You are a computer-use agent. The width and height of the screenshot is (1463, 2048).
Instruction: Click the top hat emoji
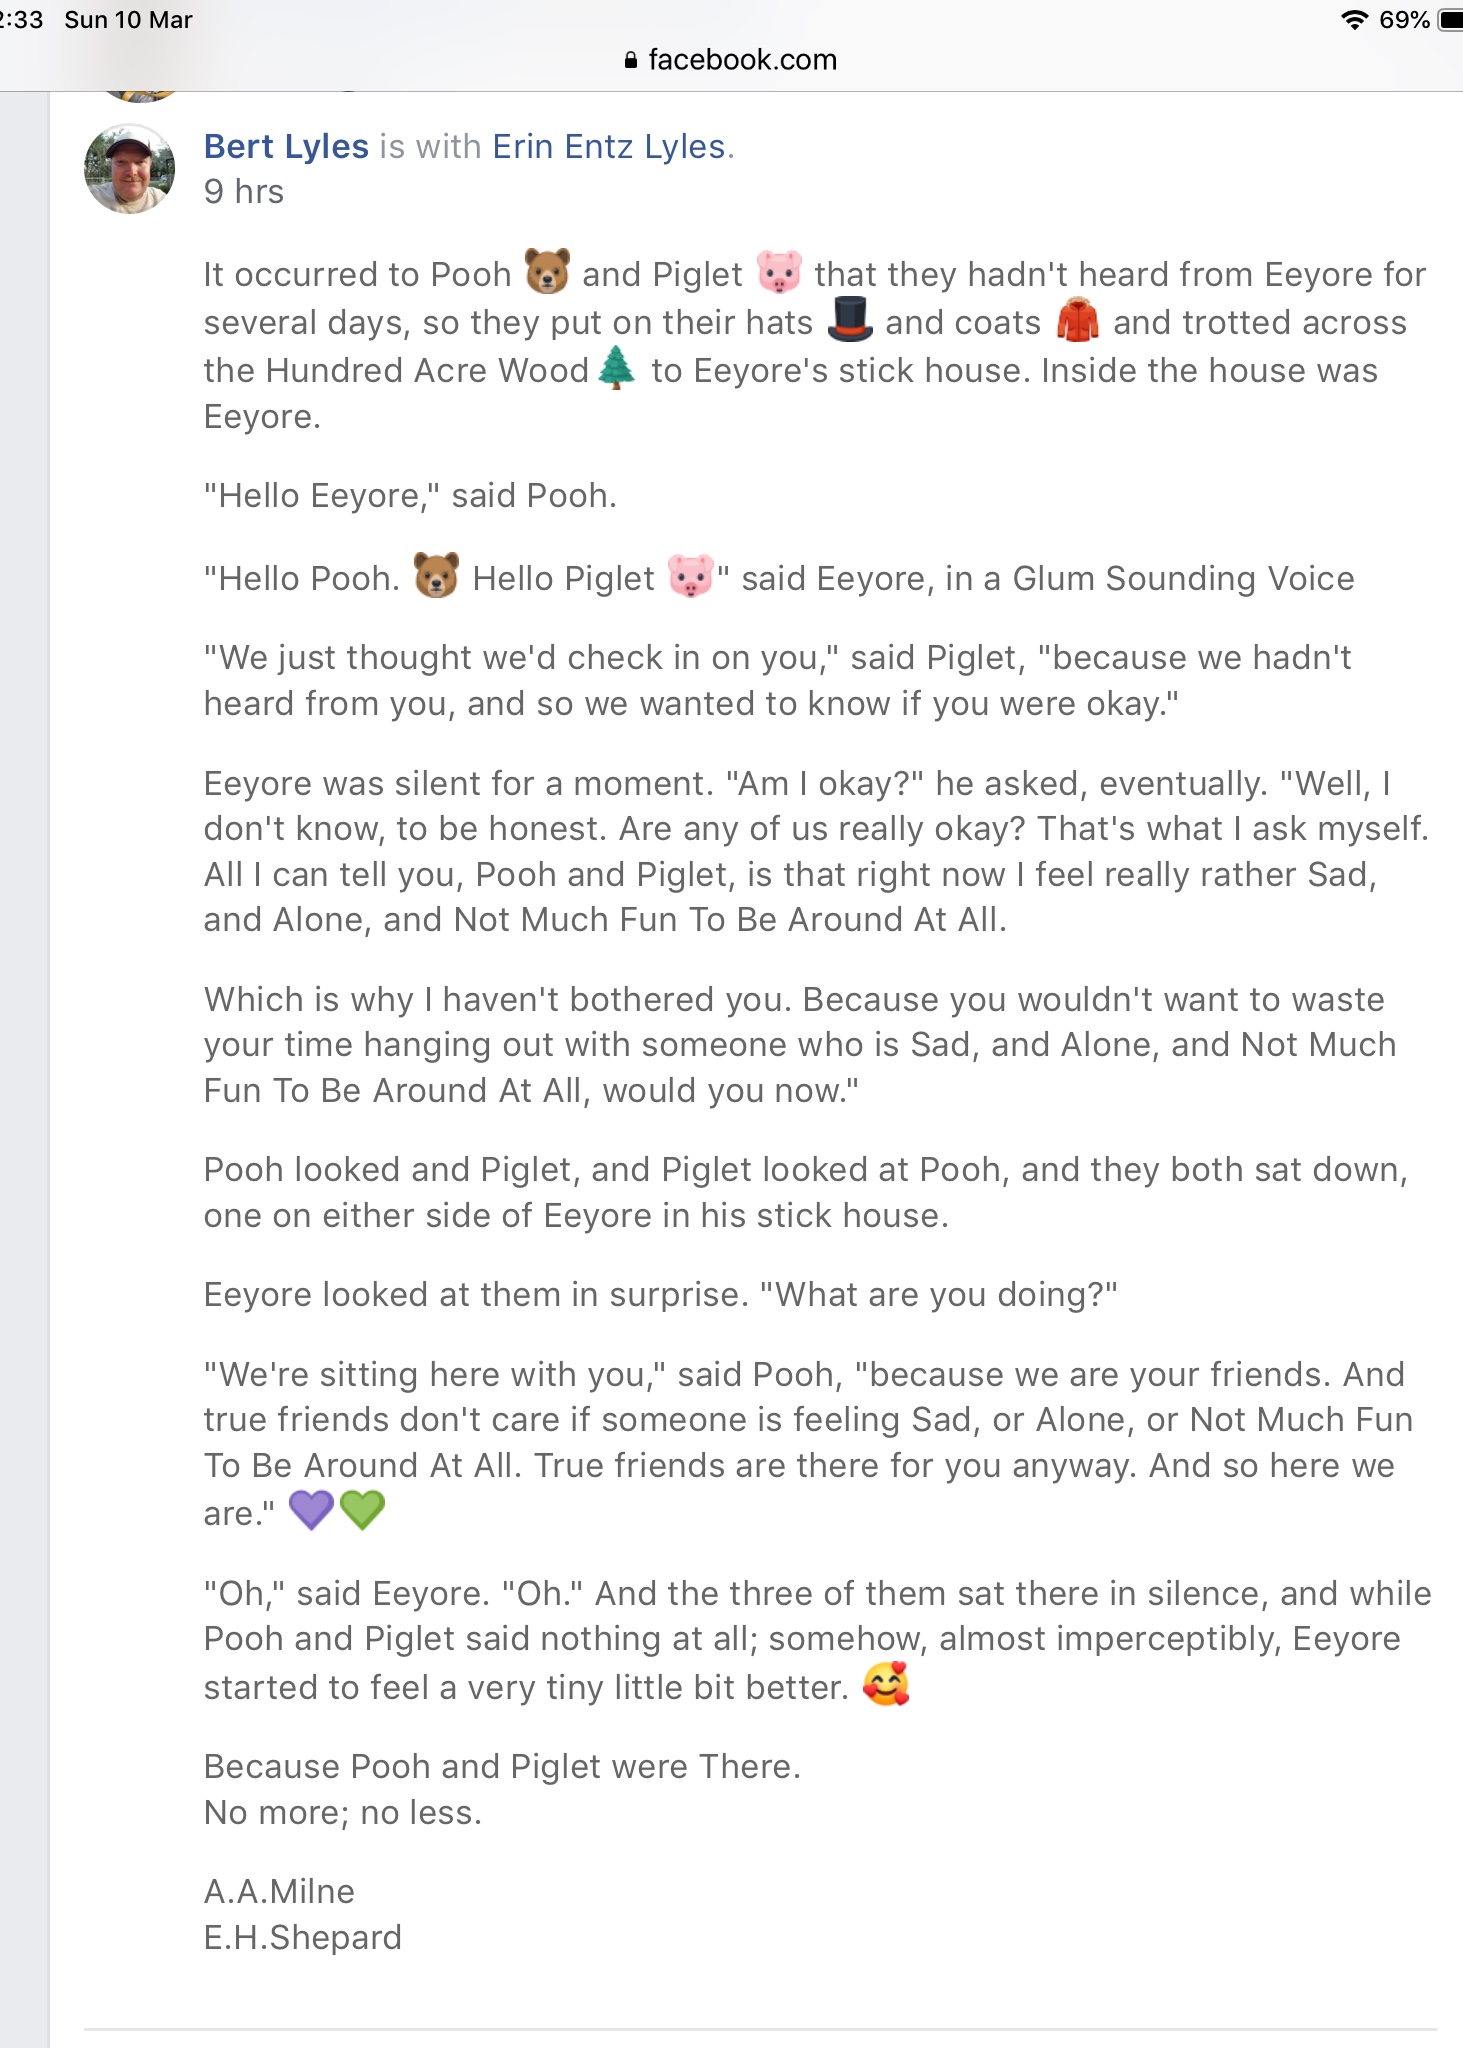pyautogui.click(x=850, y=319)
